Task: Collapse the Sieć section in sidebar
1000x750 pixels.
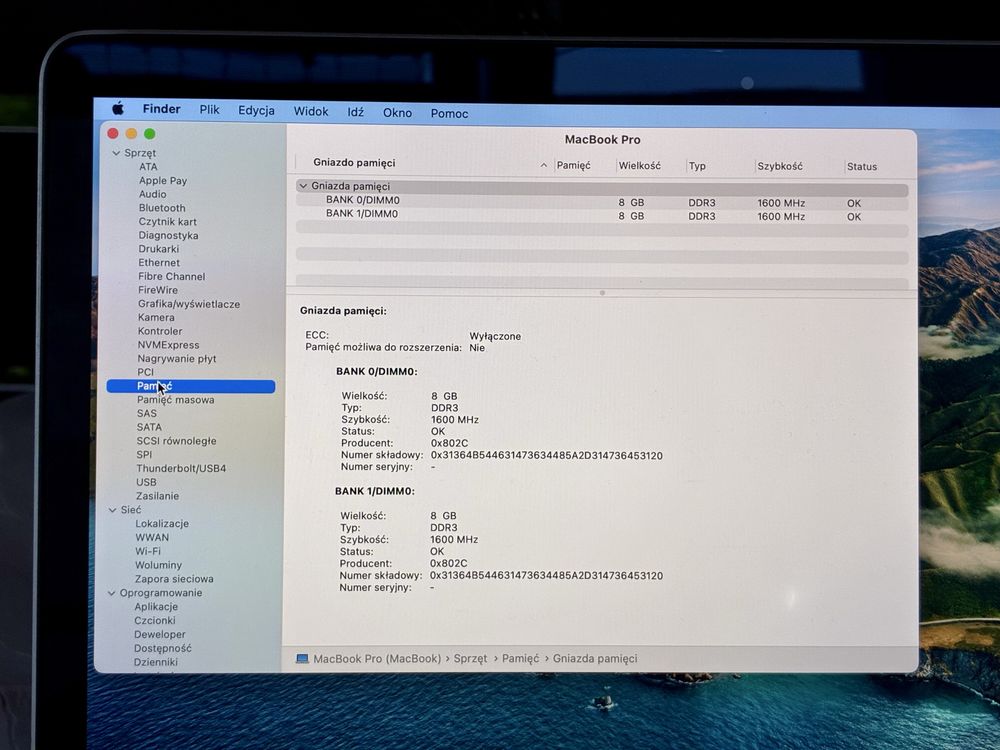Action: [x=112, y=510]
